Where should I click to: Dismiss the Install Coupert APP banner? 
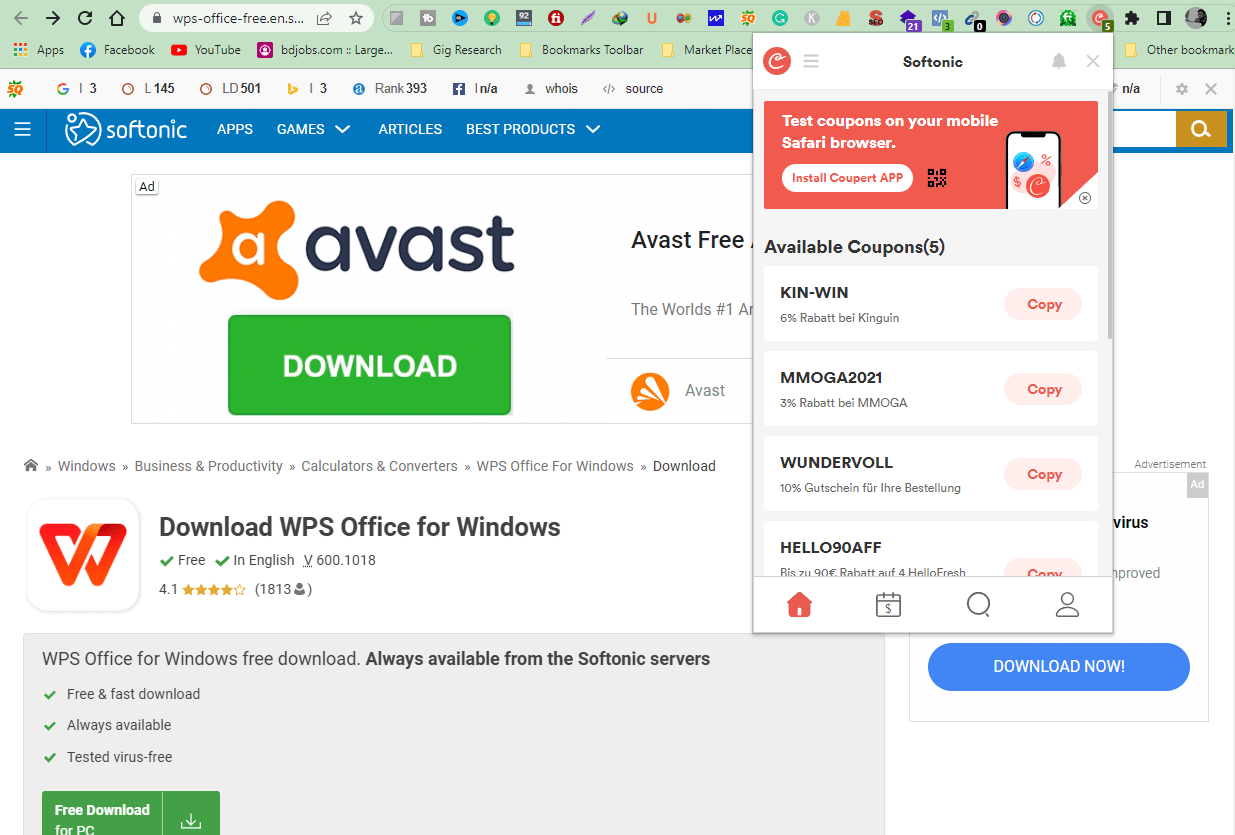coord(1084,198)
